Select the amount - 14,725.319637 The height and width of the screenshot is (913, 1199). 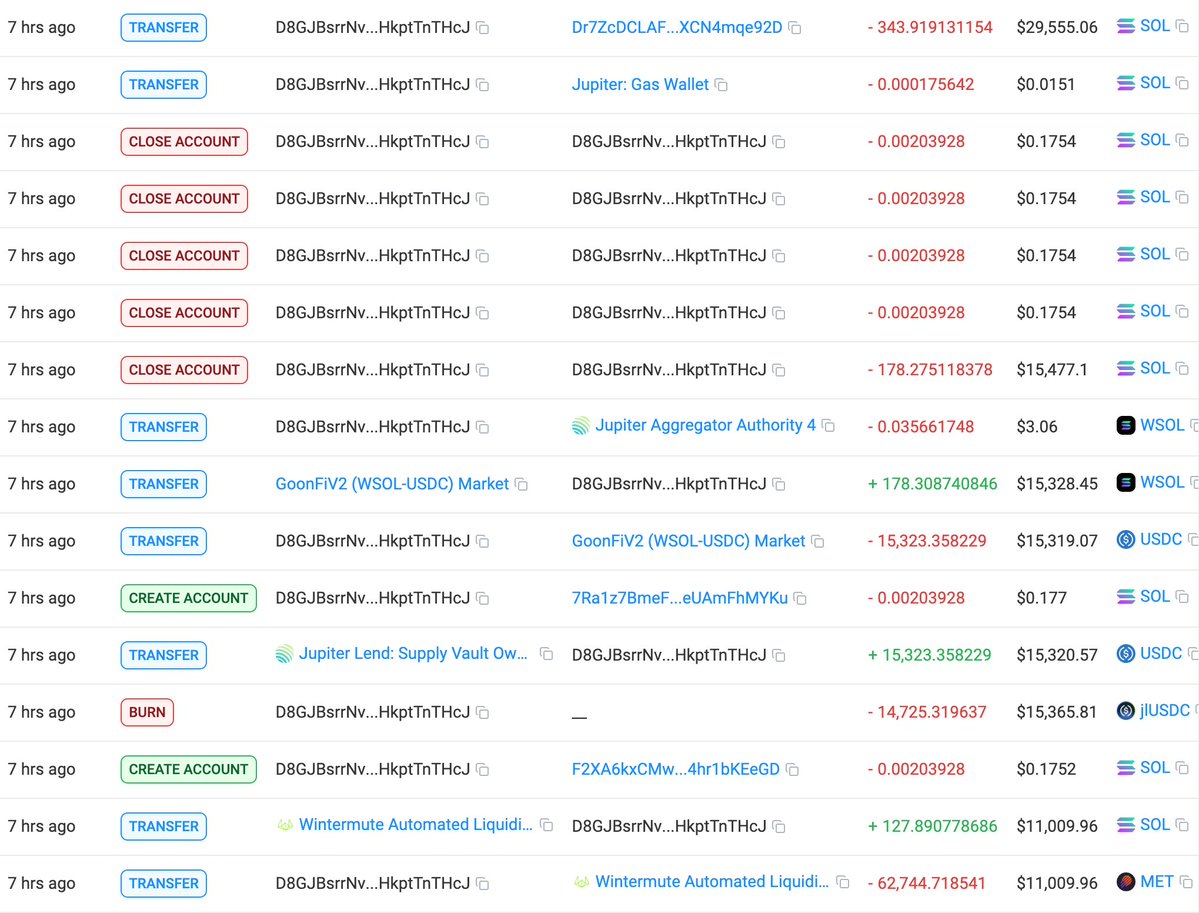tap(927, 712)
